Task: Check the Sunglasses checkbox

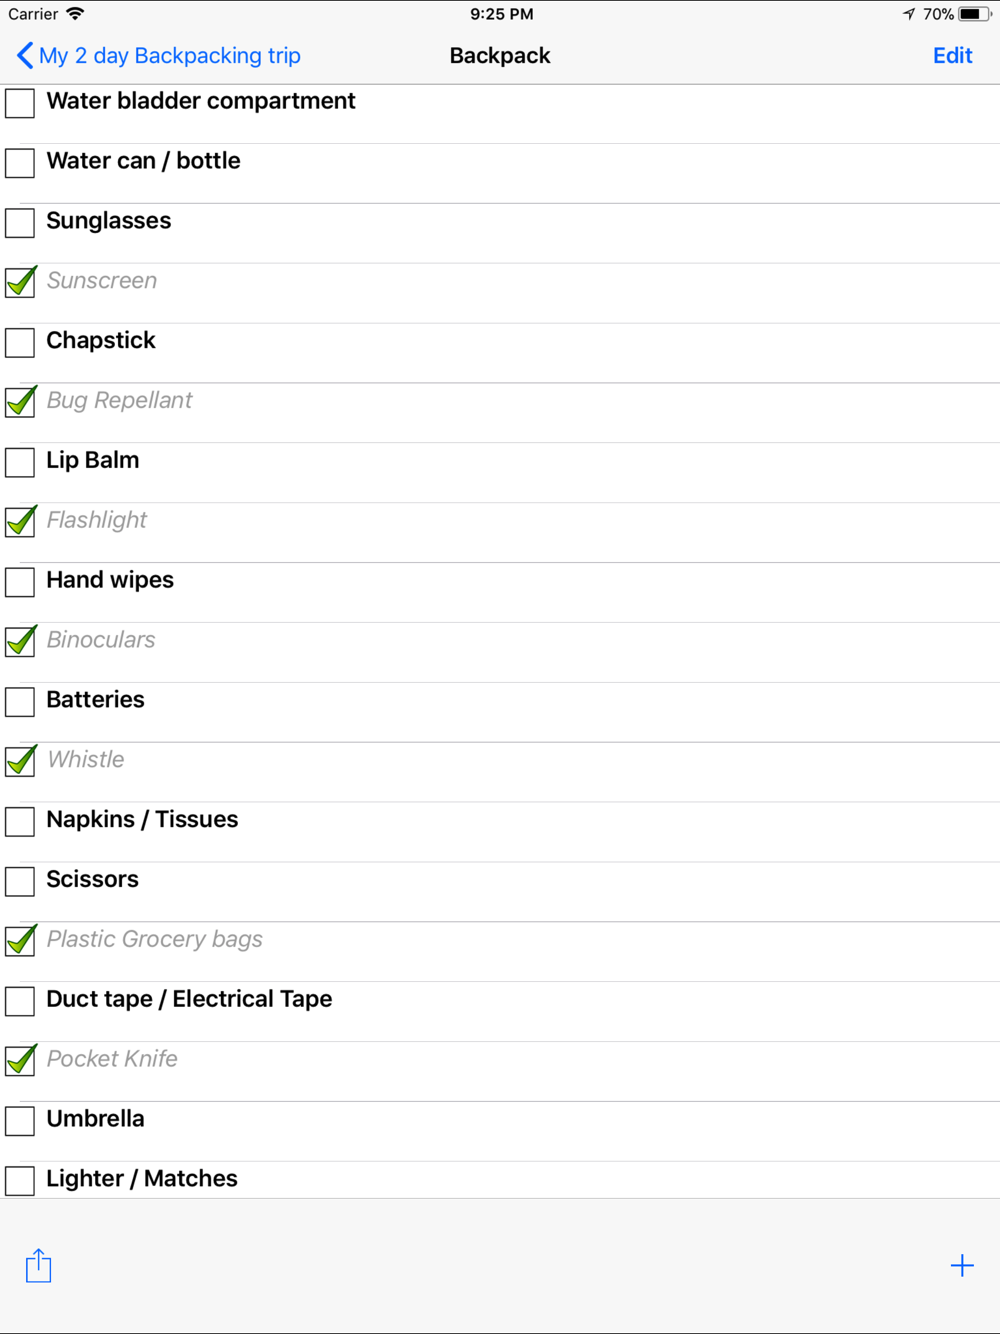Action: [x=20, y=223]
